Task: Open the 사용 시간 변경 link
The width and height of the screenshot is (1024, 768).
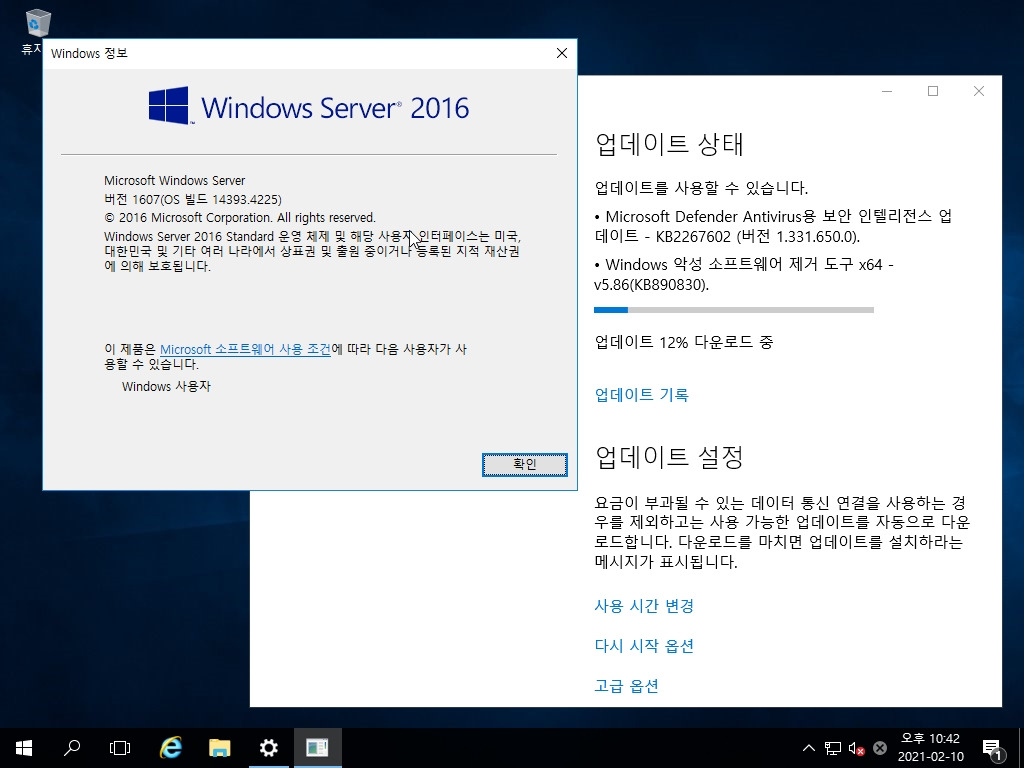Action: point(644,606)
